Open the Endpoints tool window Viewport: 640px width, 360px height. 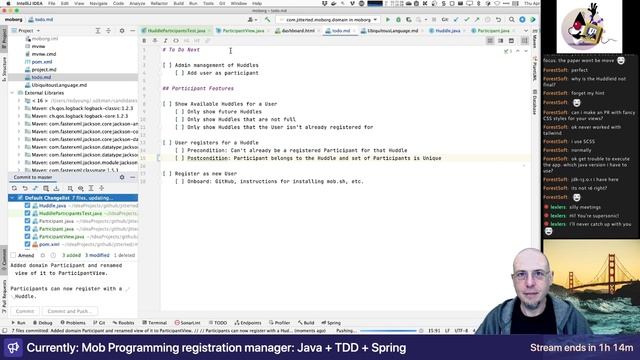(x=248, y=323)
